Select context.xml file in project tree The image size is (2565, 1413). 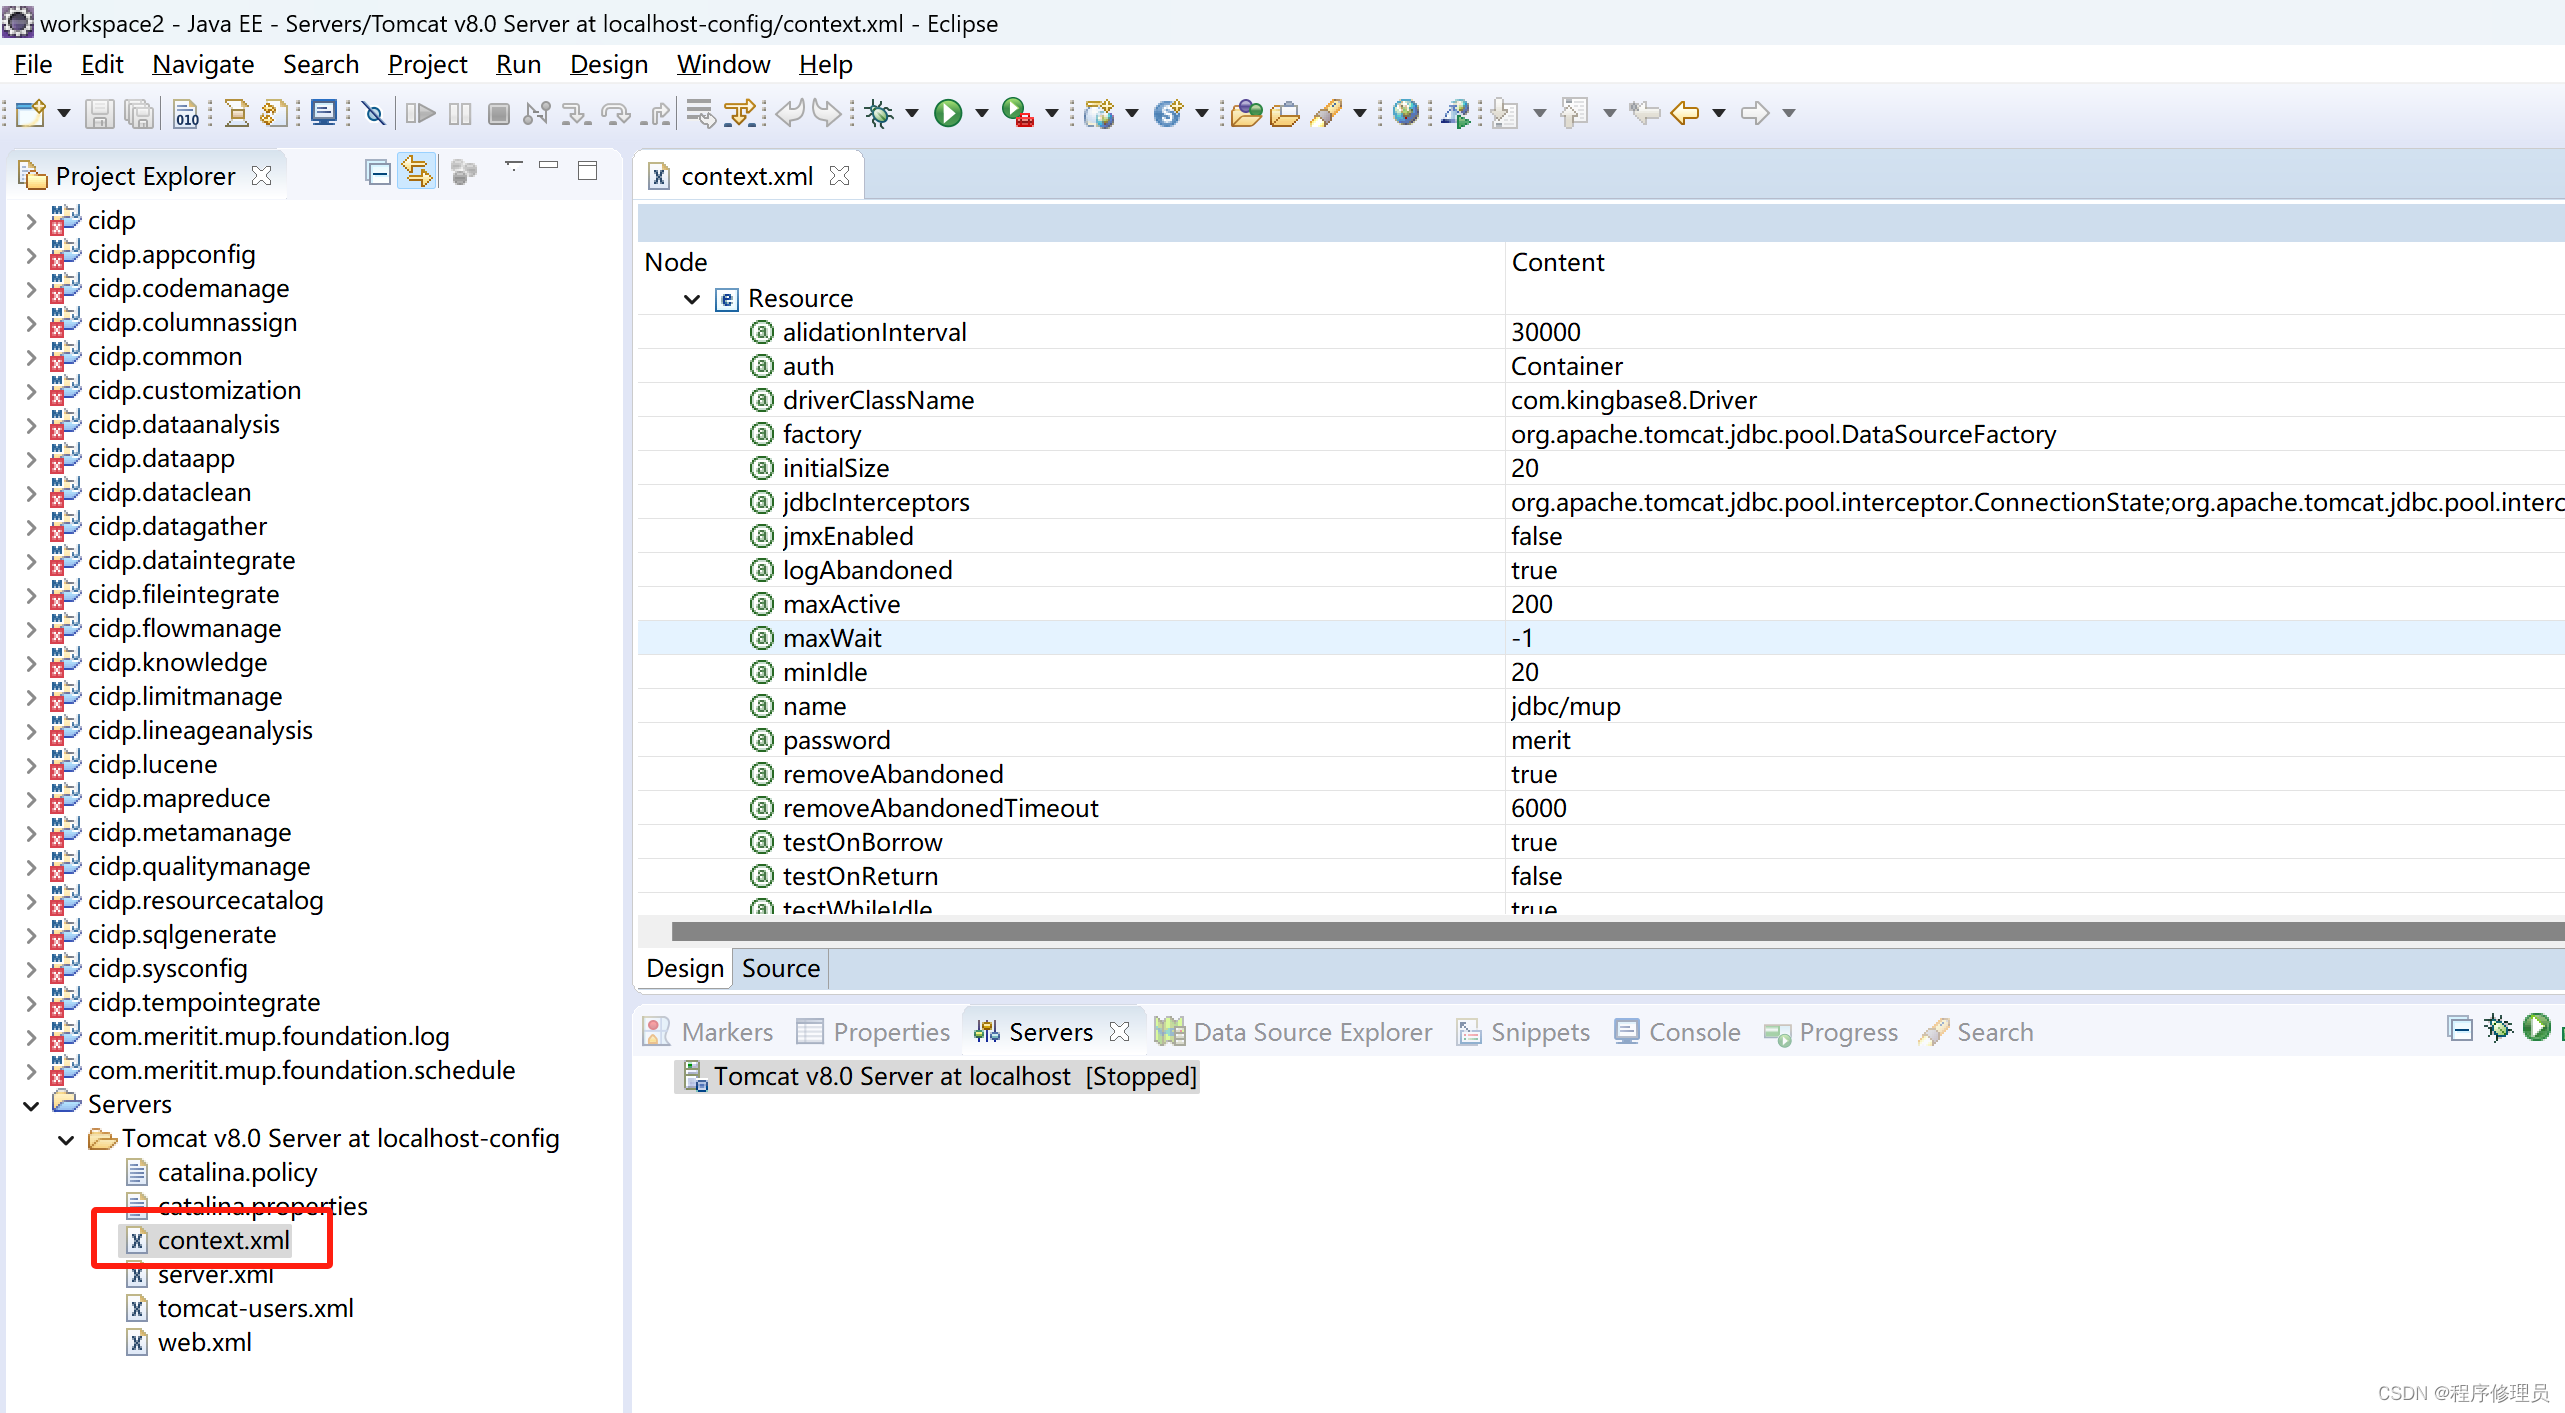coord(223,1239)
